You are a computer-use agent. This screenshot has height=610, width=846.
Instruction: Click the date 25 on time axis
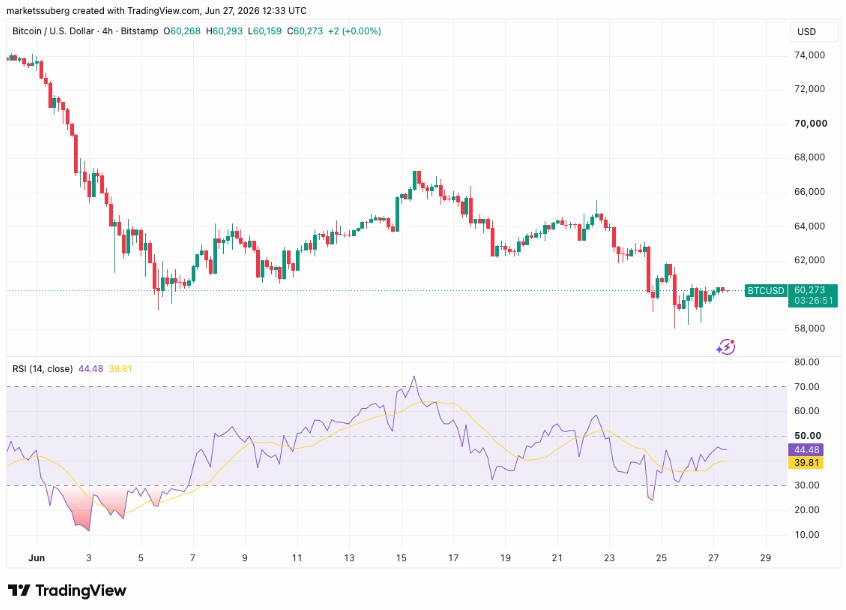click(661, 558)
